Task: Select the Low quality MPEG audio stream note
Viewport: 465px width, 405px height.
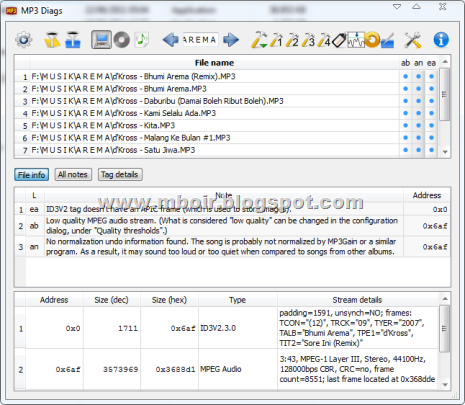Action: point(224,226)
